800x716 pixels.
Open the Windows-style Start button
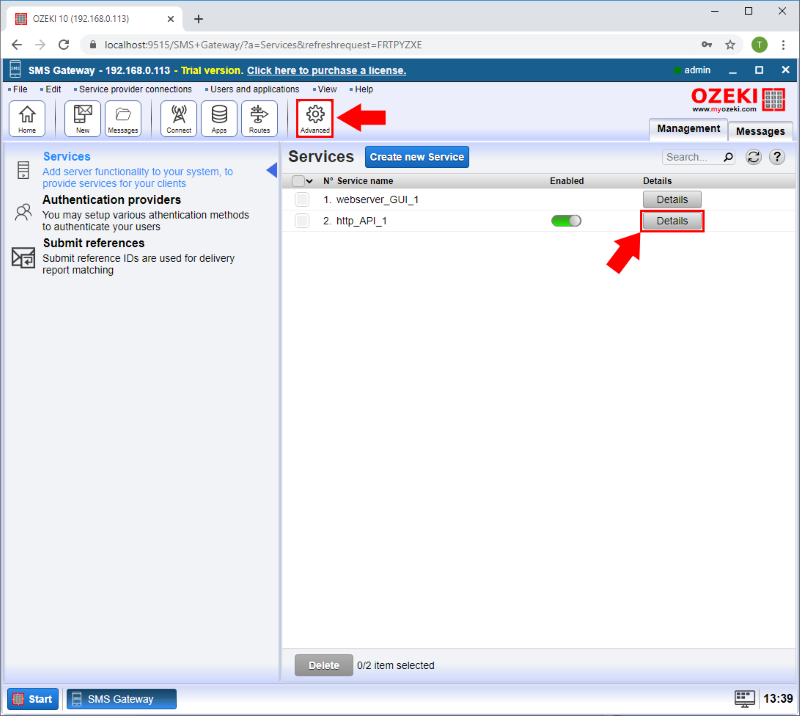click(32, 699)
